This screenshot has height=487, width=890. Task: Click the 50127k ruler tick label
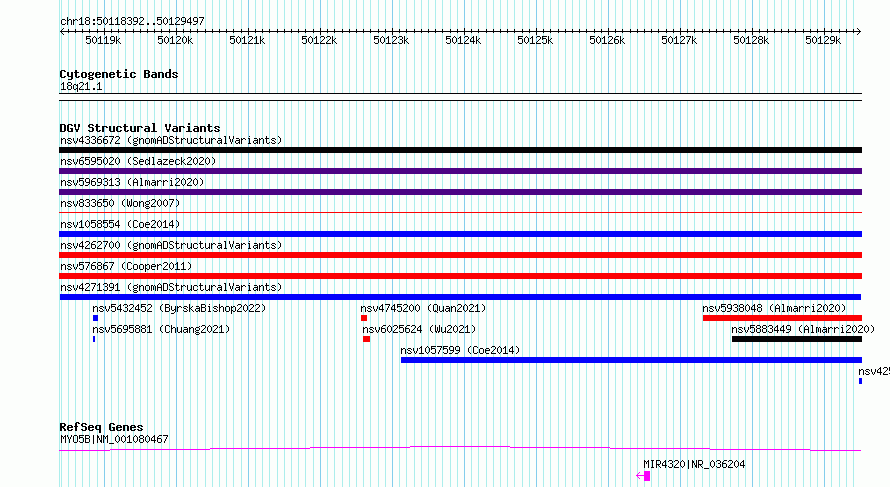pyautogui.click(x=679, y=40)
